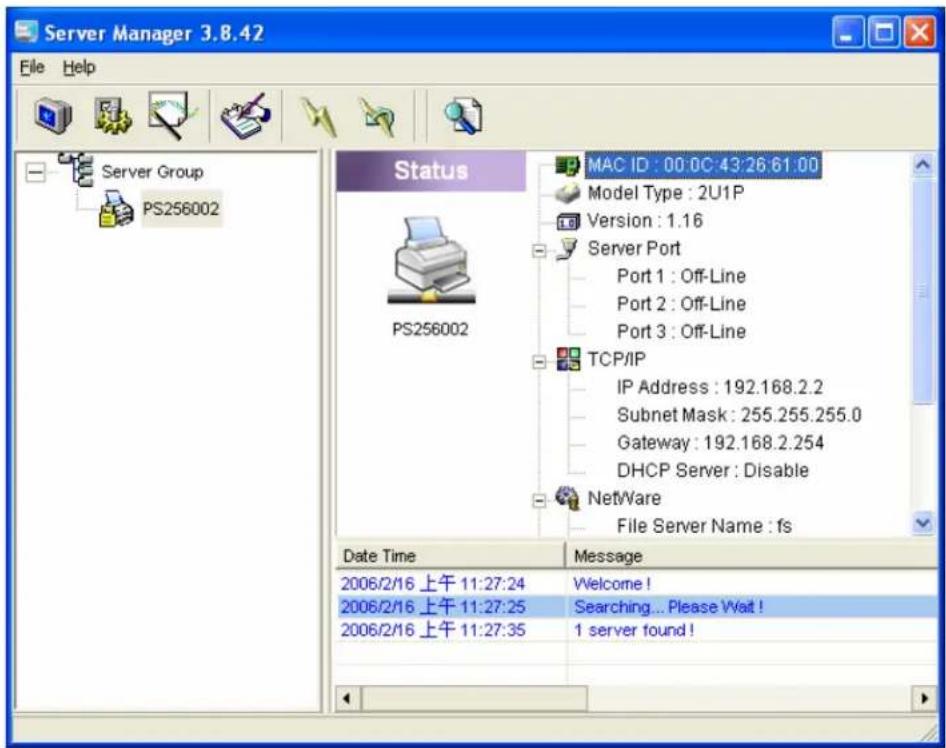Select the Subnet Mask : 255.255.255.0 row

click(x=739, y=415)
